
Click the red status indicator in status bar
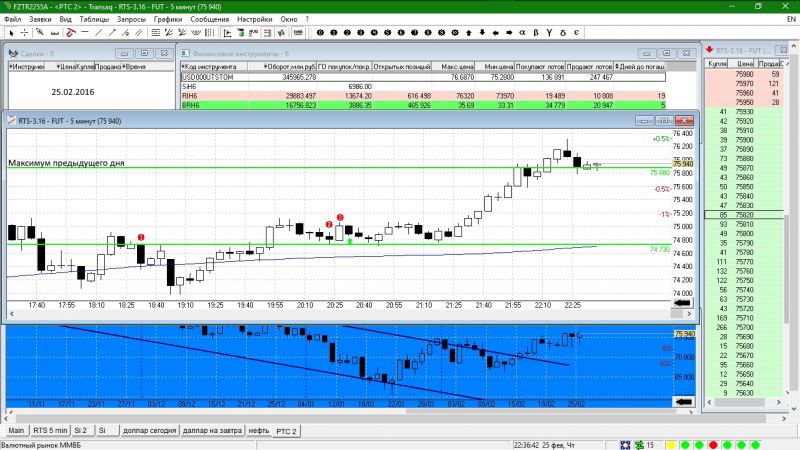pyautogui.click(x=713, y=445)
